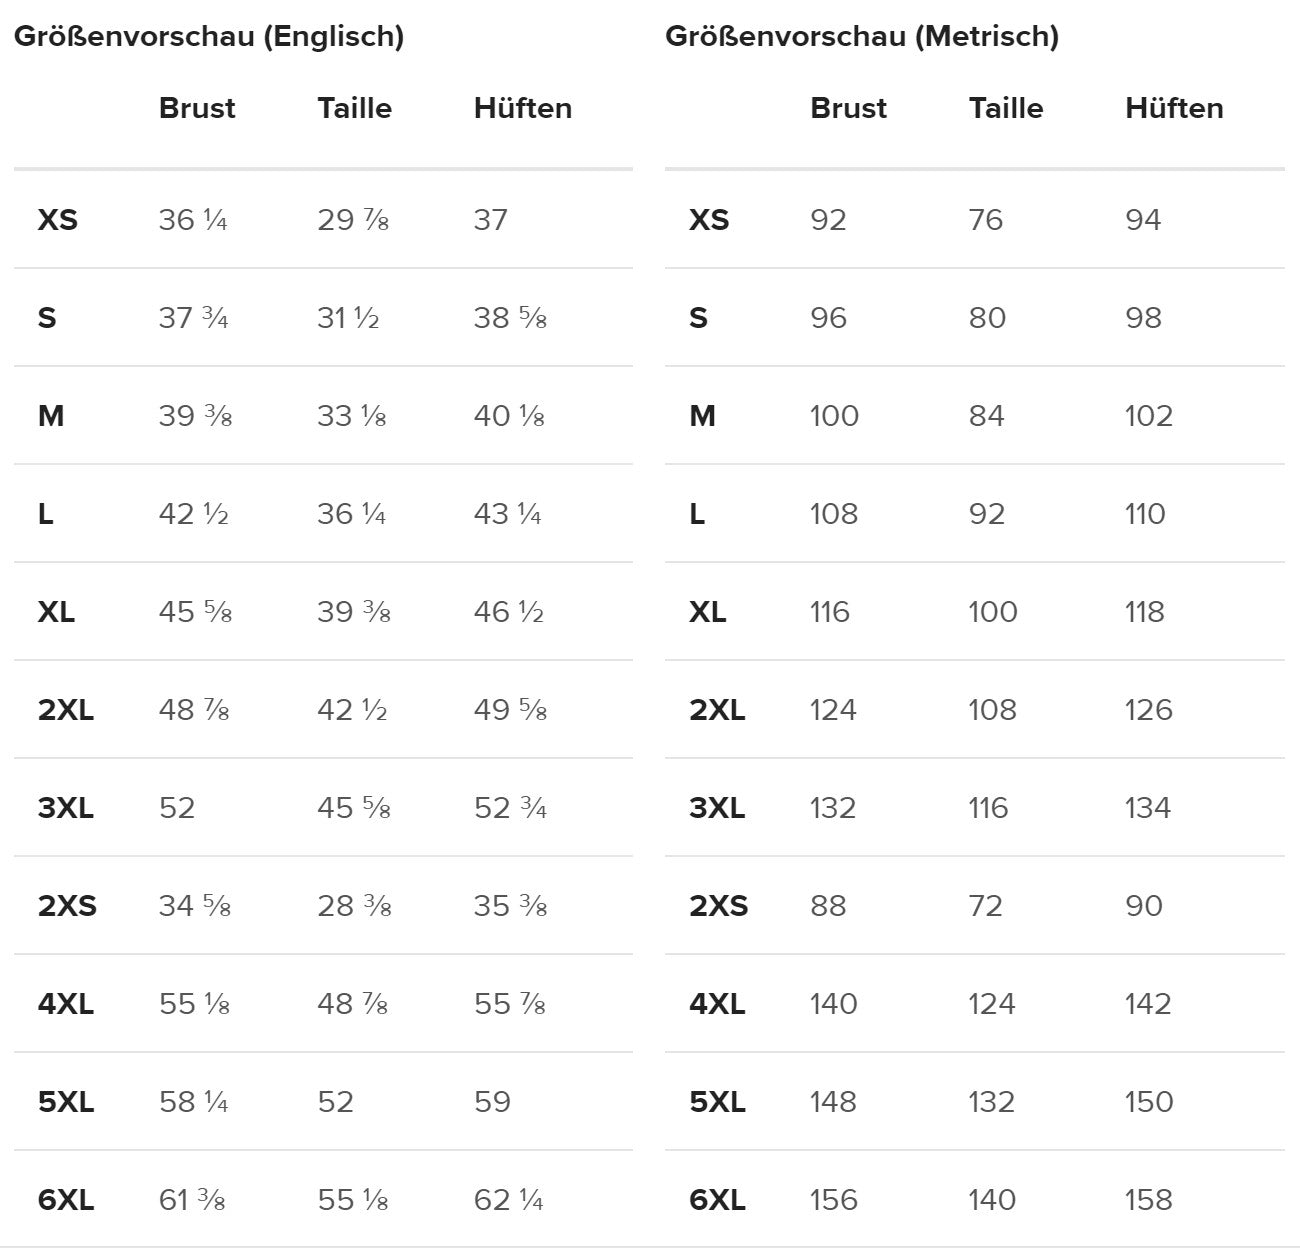The image size is (1300, 1252).
Task: Select the 2XS row label in metric table
Action: [x=718, y=906]
